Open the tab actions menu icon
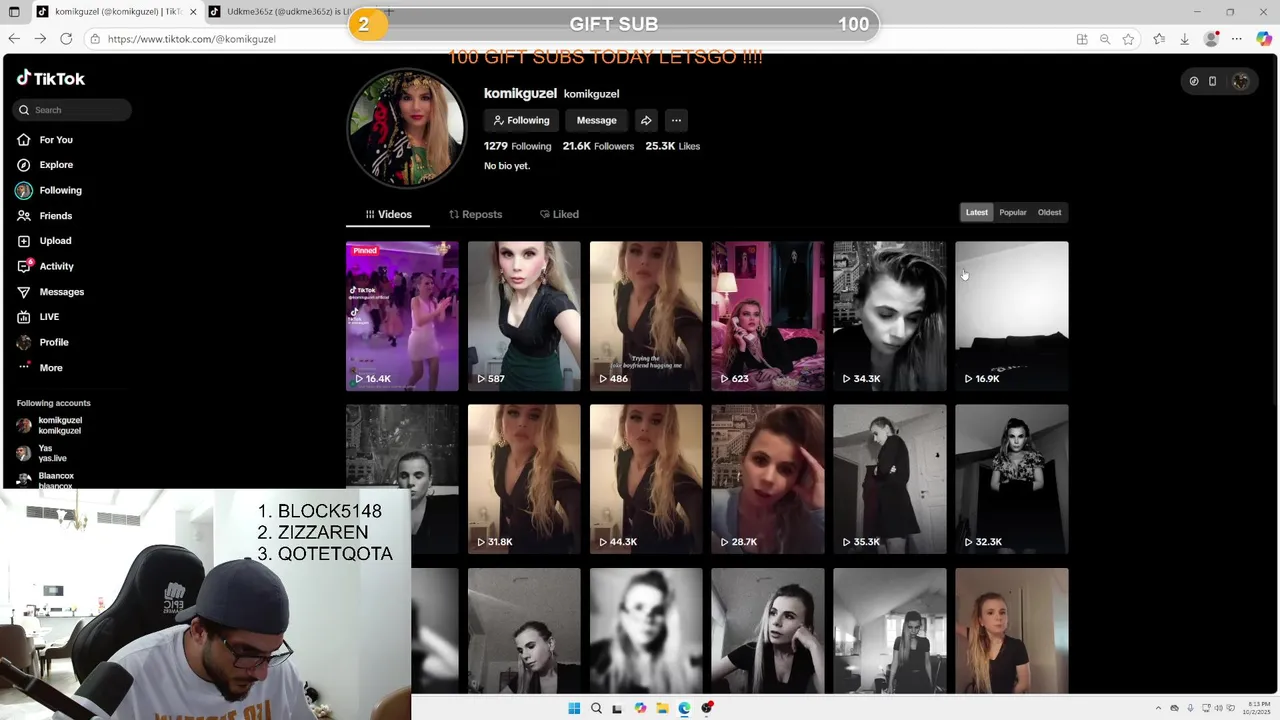This screenshot has width=1280, height=720. 14,12
